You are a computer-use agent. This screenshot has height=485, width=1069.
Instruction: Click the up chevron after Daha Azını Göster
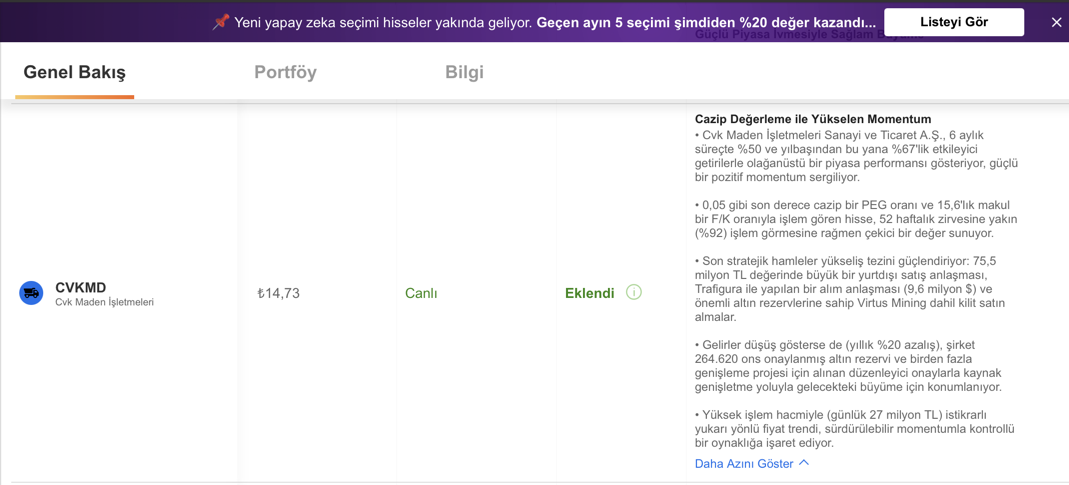[803, 463]
